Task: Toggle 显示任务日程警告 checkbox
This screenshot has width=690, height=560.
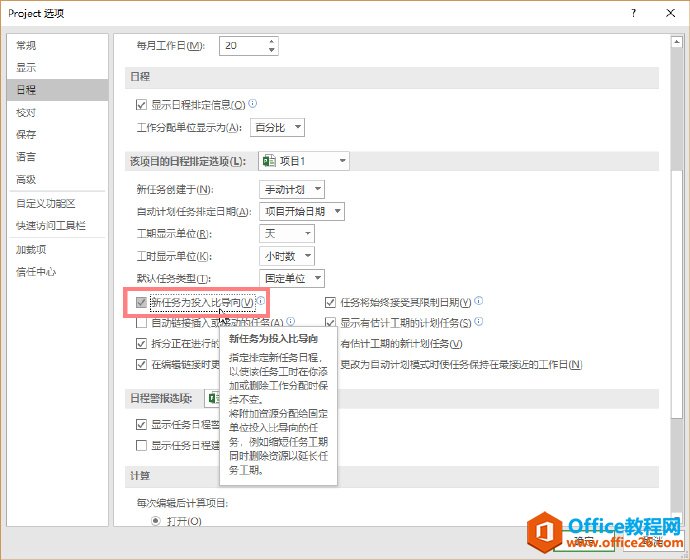Action: pyautogui.click(x=141, y=425)
